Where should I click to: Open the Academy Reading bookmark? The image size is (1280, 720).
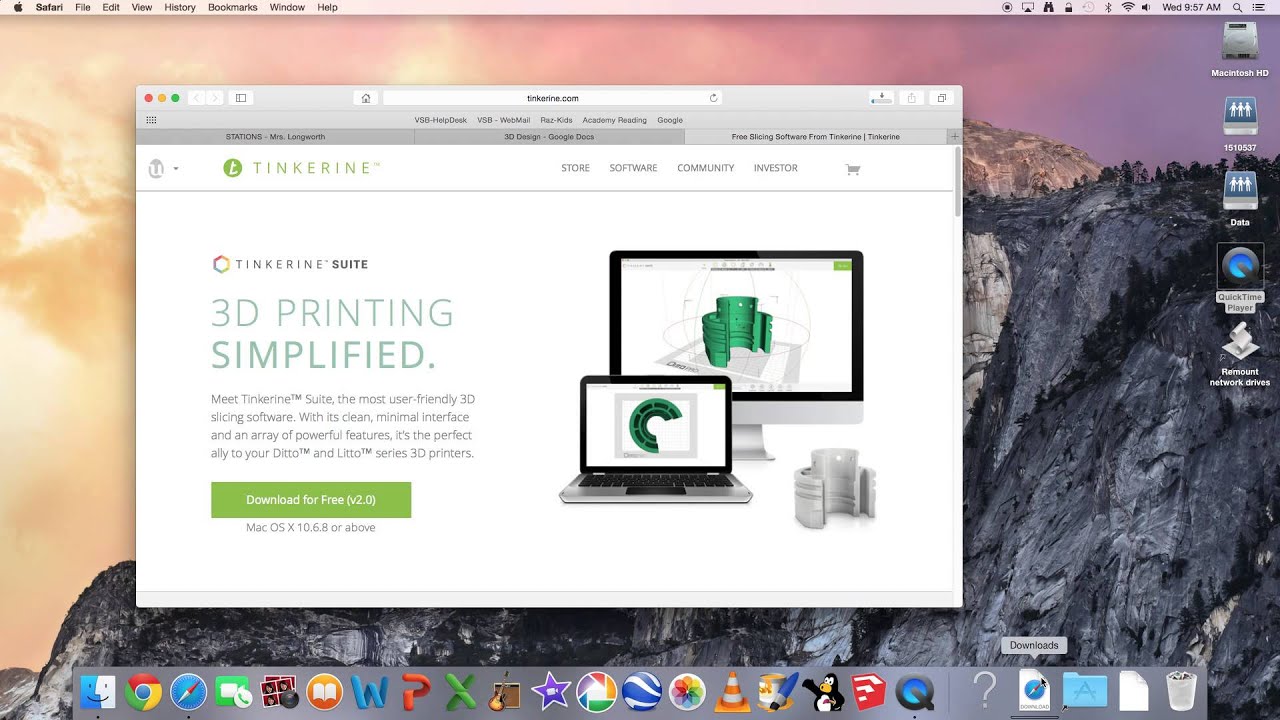coord(615,120)
